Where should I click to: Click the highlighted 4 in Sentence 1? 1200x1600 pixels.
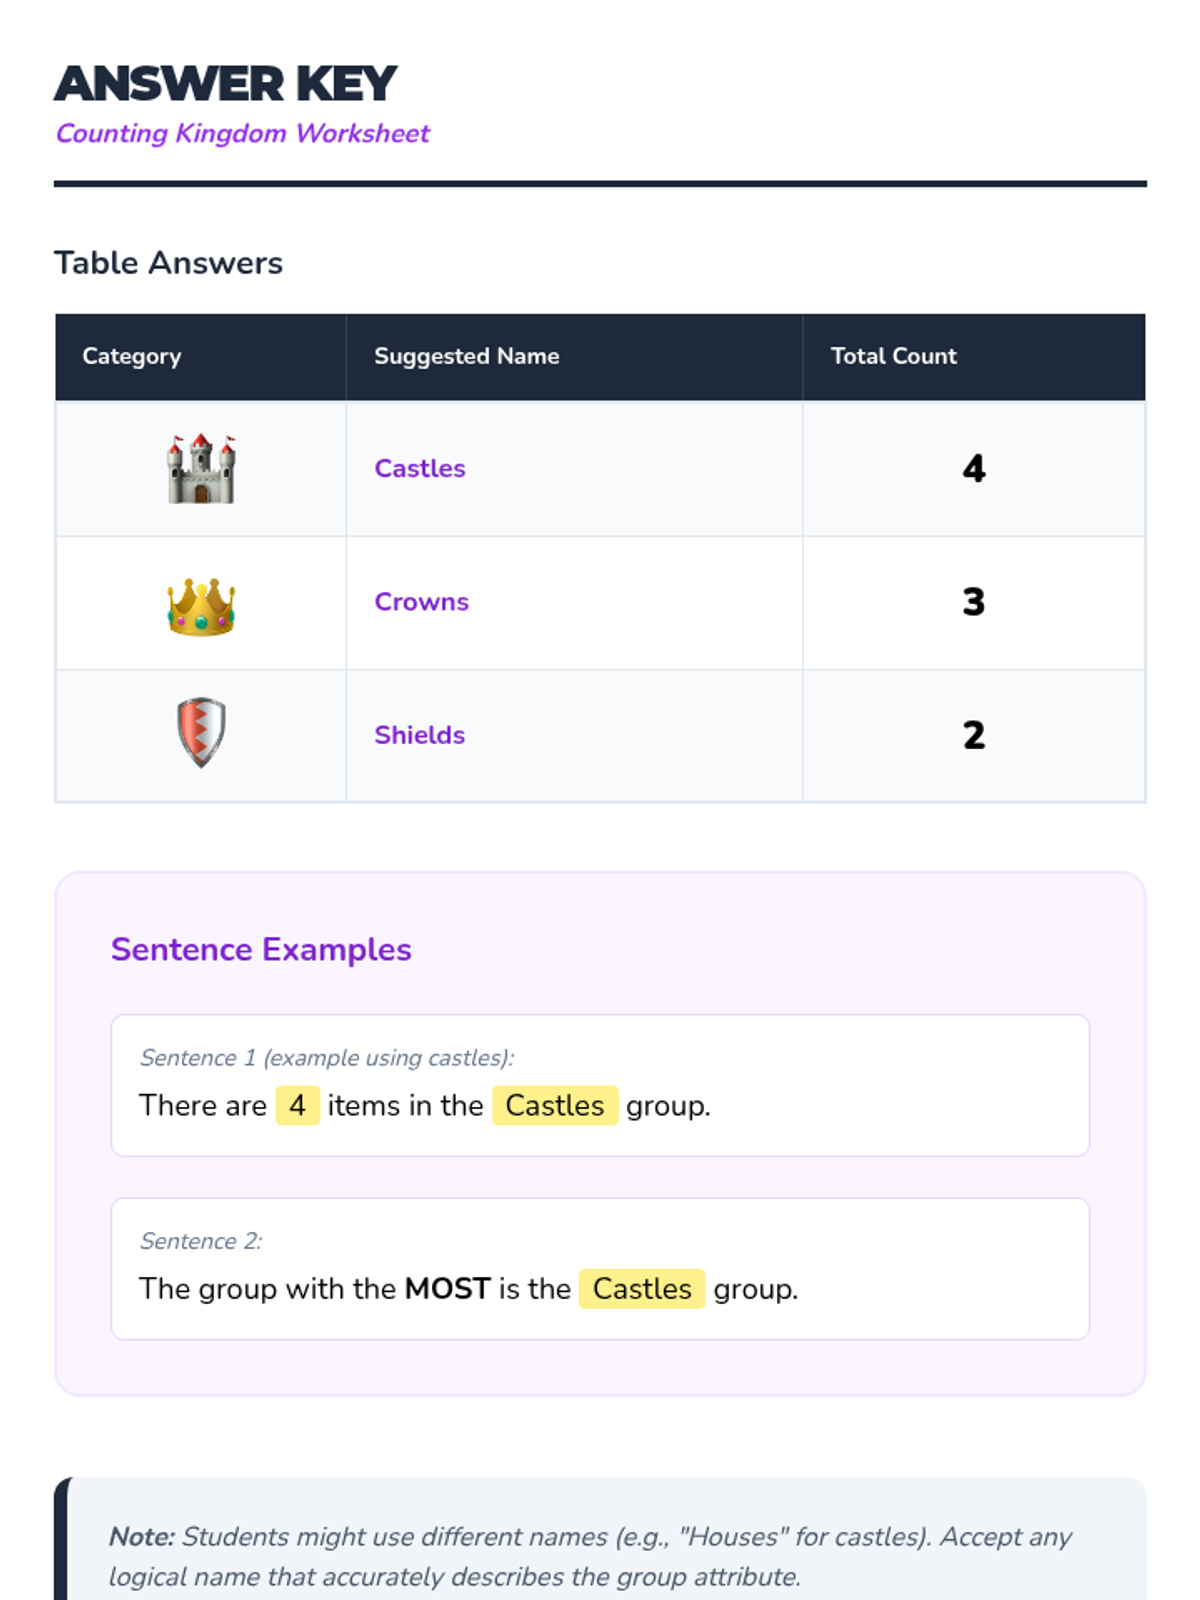(x=297, y=1106)
